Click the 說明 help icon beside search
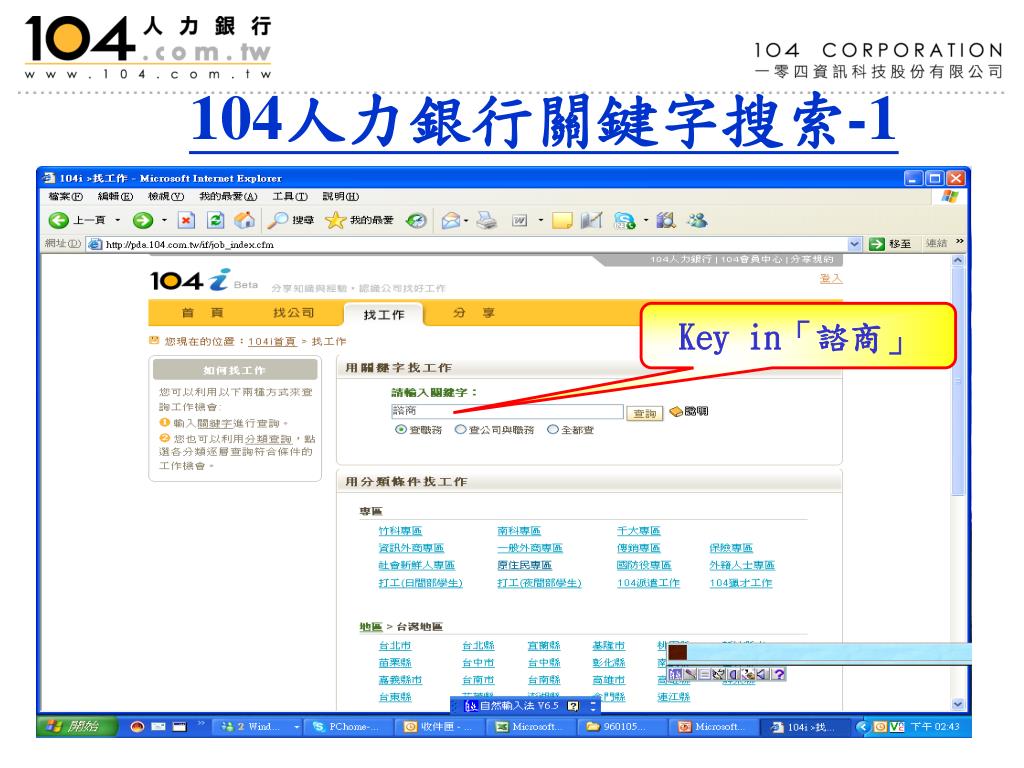1024x768 pixels. point(689,411)
